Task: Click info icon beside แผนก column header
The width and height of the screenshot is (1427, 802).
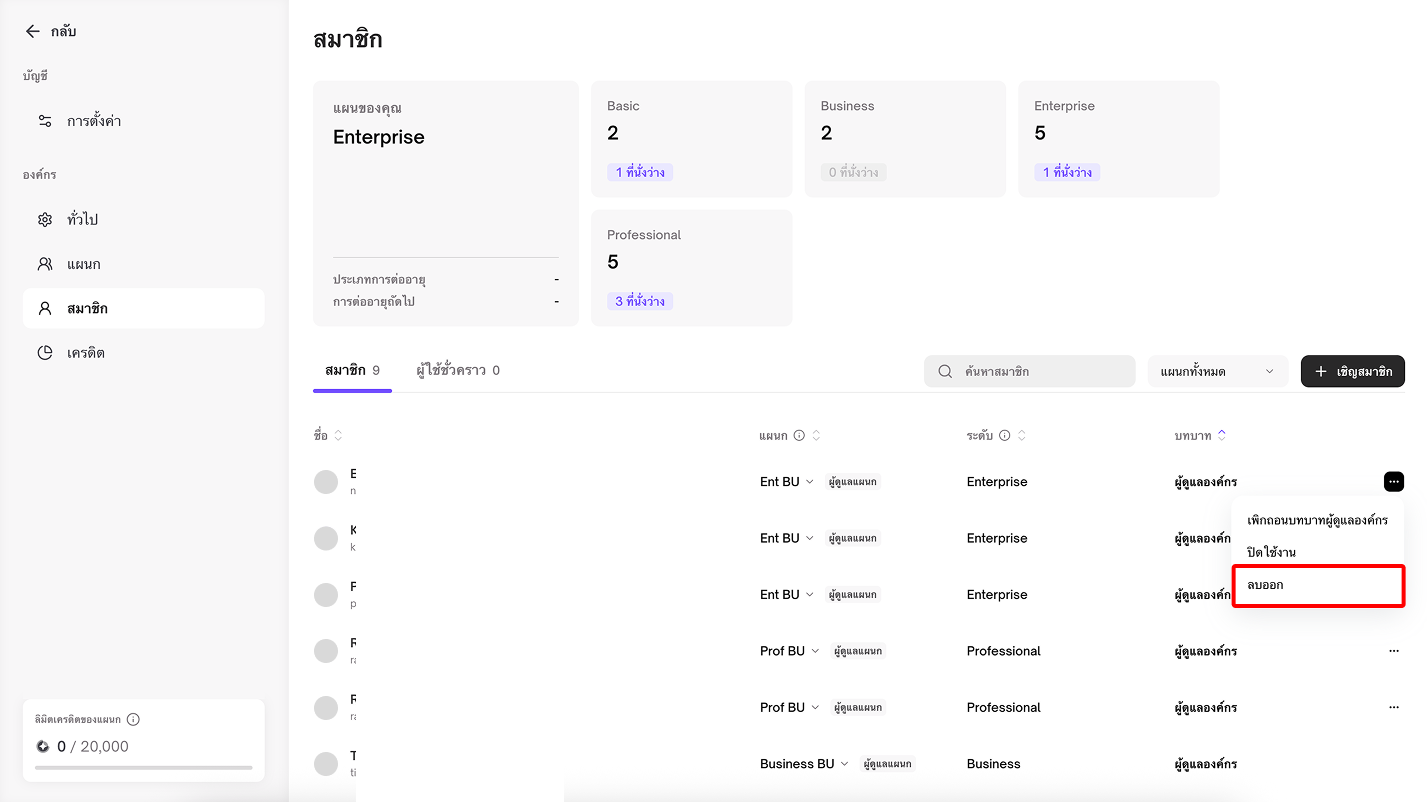Action: pos(799,436)
